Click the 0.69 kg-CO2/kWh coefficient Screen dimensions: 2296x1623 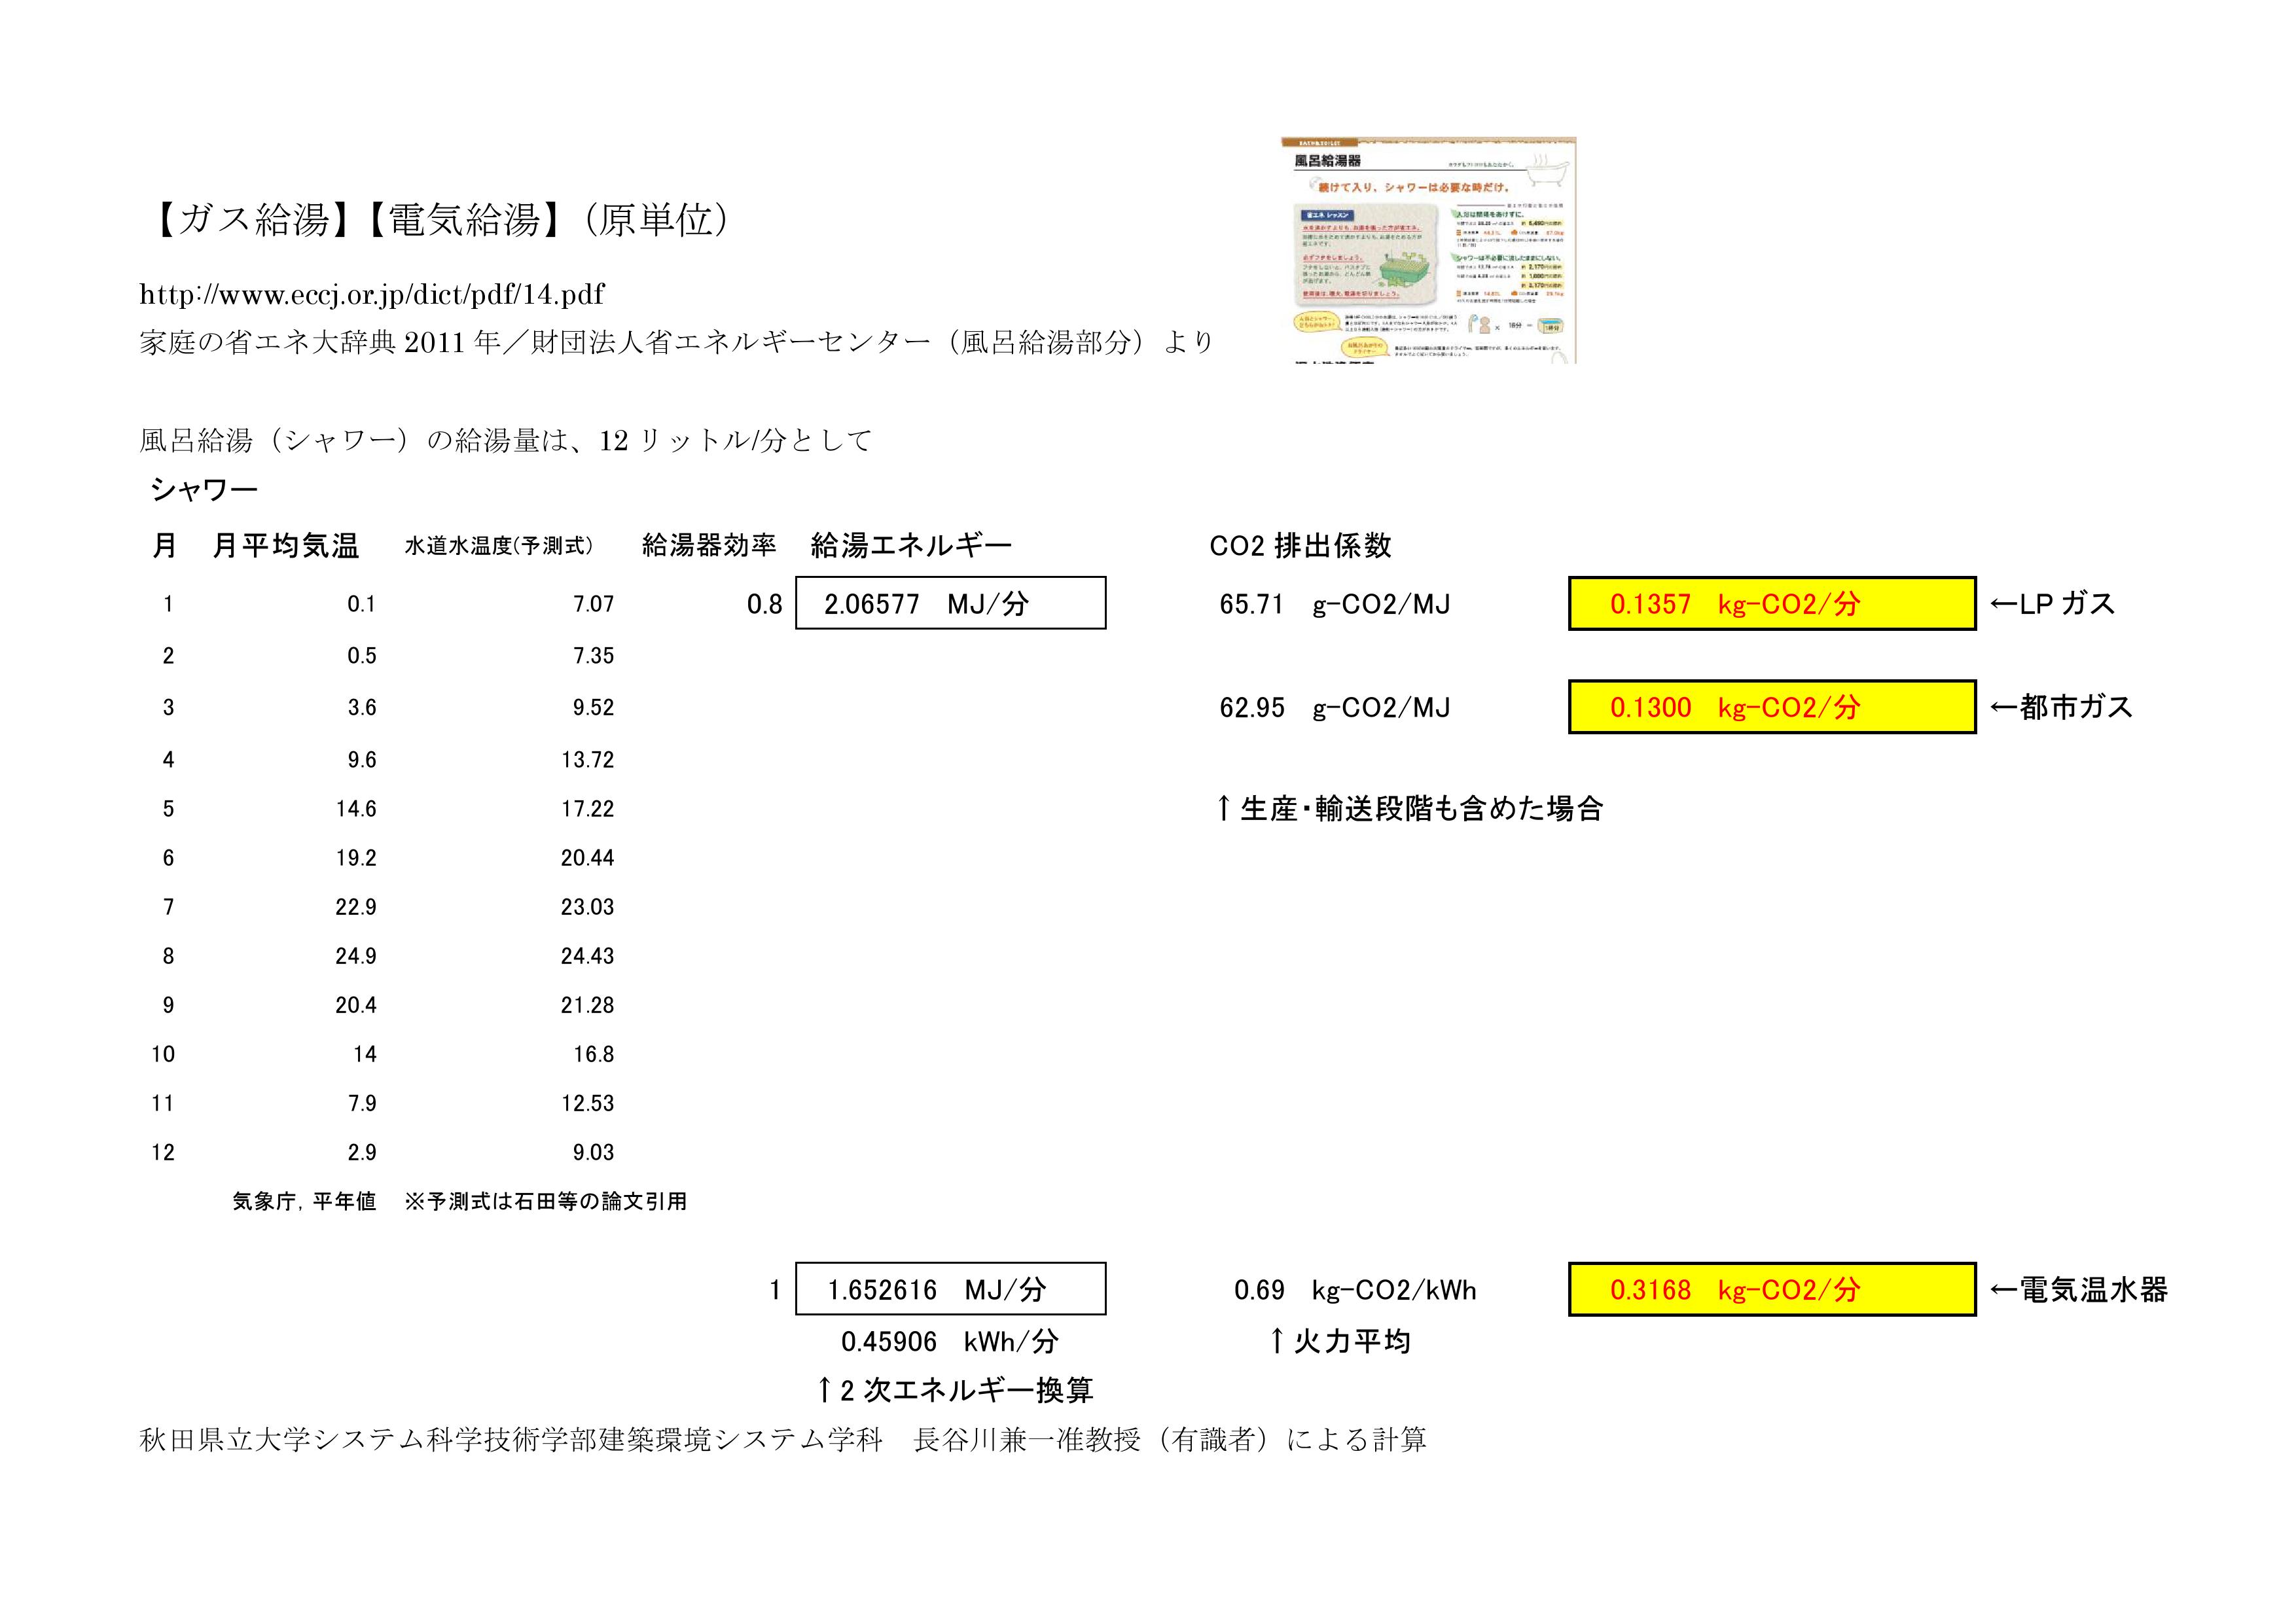click(1354, 1290)
